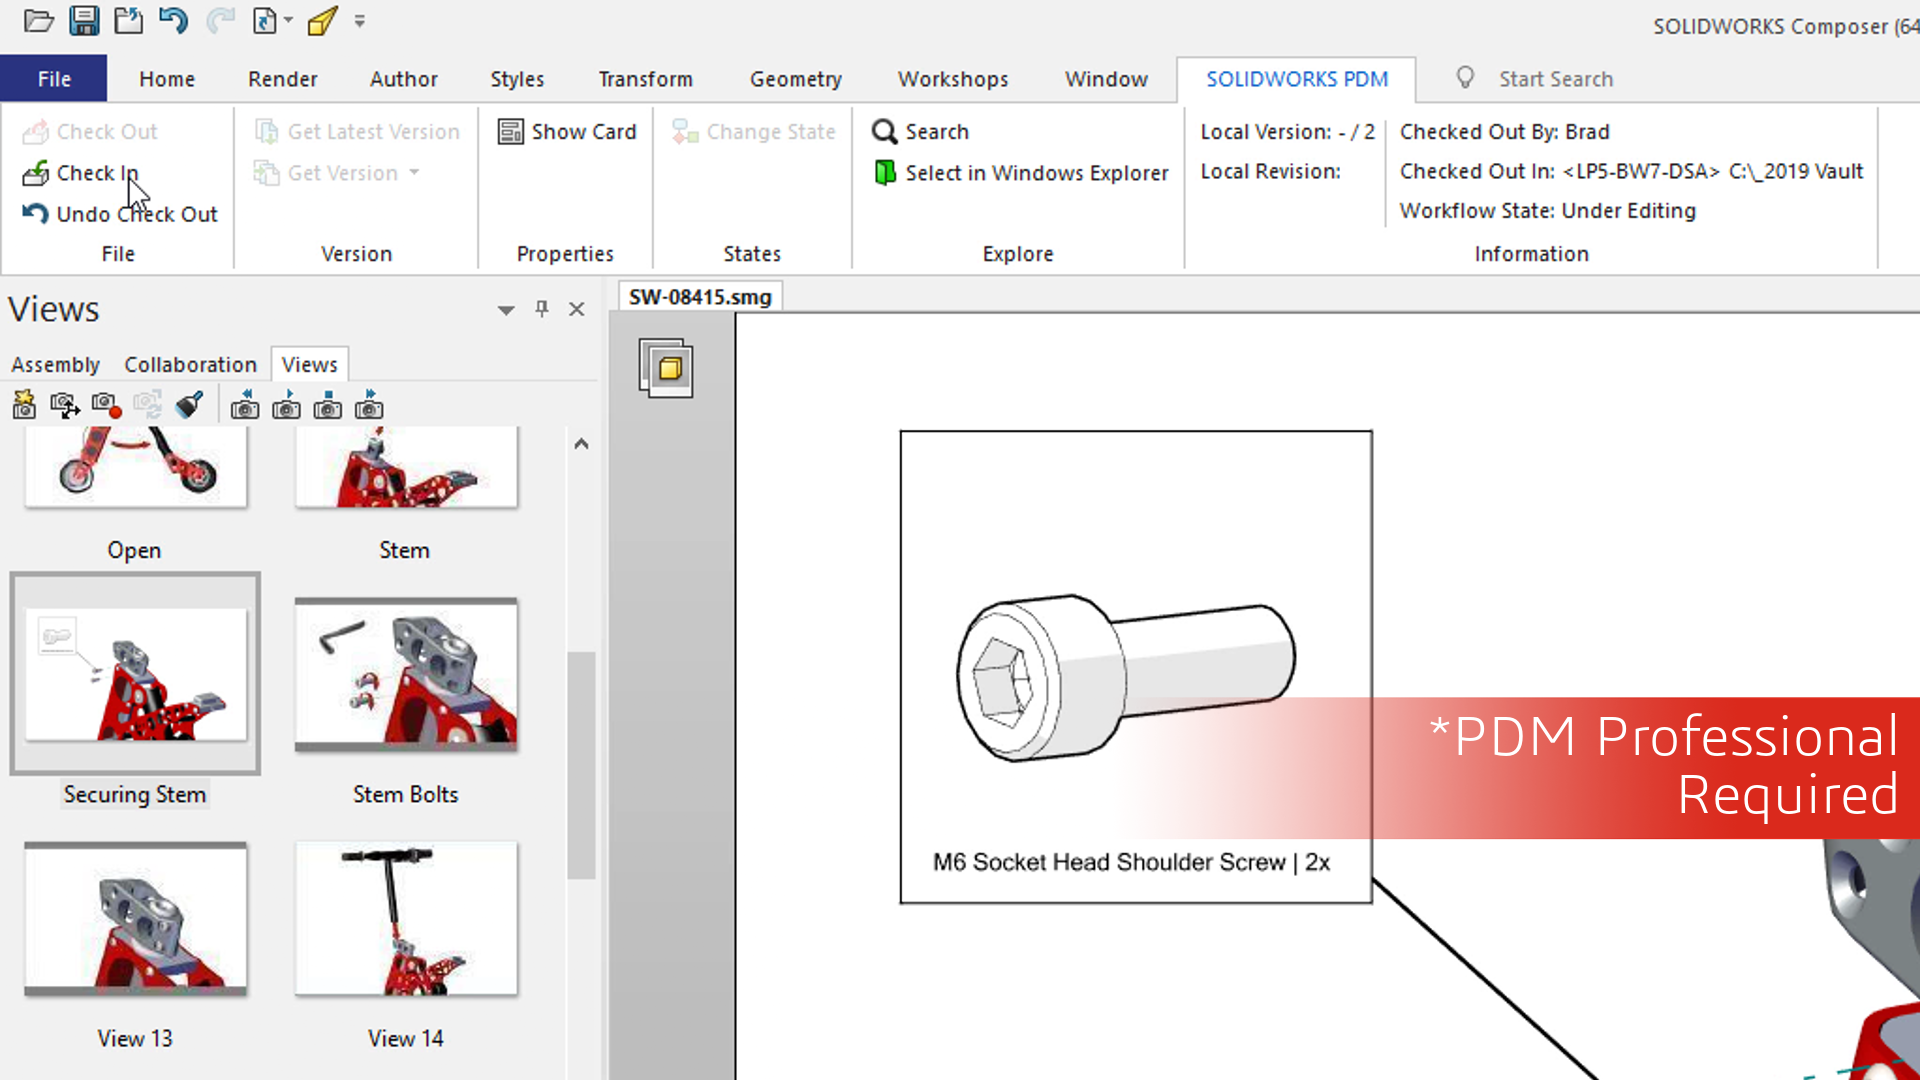The image size is (1920, 1080).
Task: Click the Select in Windows Explorer icon
Action: click(x=884, y=171)
